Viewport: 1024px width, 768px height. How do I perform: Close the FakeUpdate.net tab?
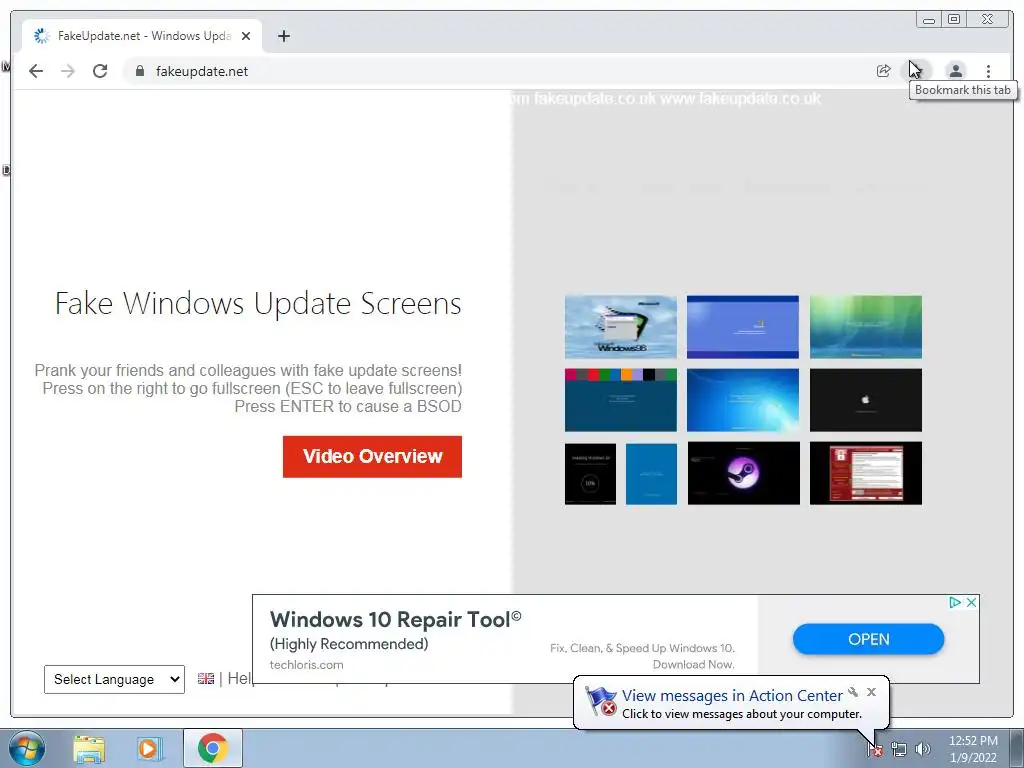click(x=246, y=36)
